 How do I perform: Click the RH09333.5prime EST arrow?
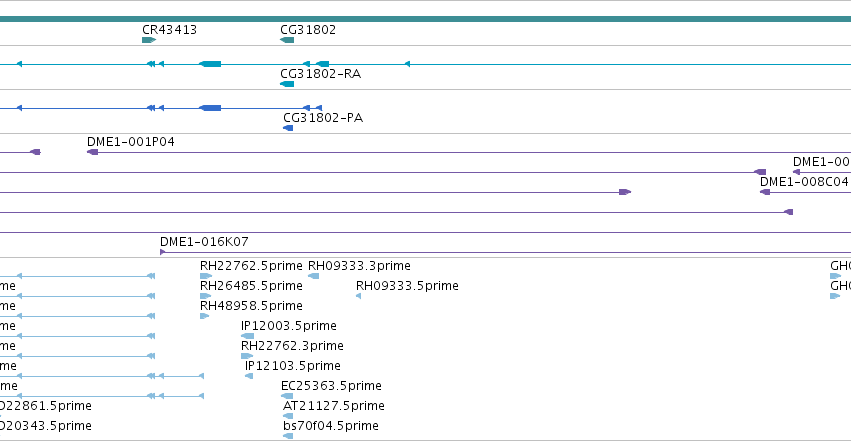tap(358, 296)
